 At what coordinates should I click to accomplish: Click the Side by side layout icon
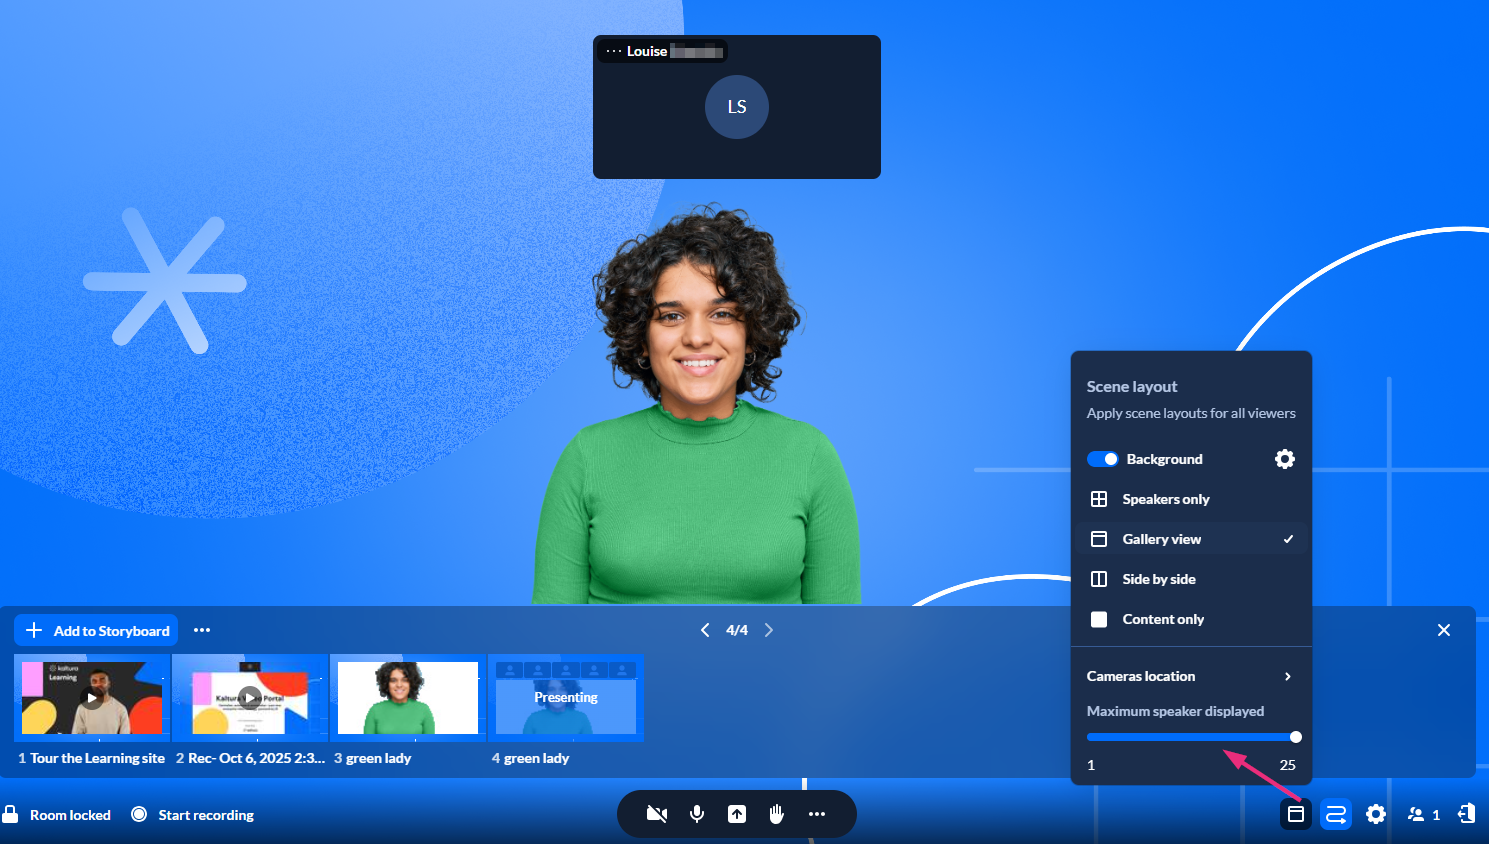[1099, 579]
